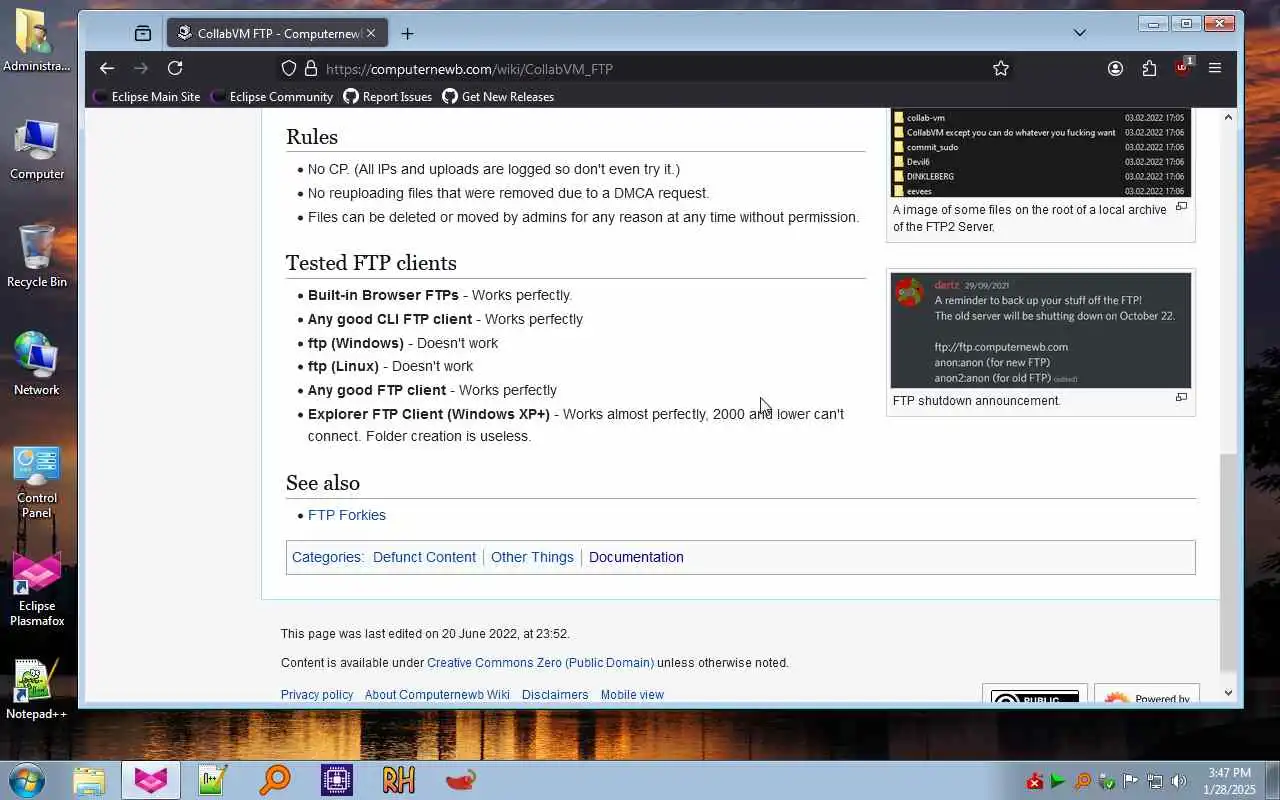Image resolution: width=1280 pixels, height=800 pixels.
Task: Select the Notepad++ desktop shortcut
Action: pos(37,689)
